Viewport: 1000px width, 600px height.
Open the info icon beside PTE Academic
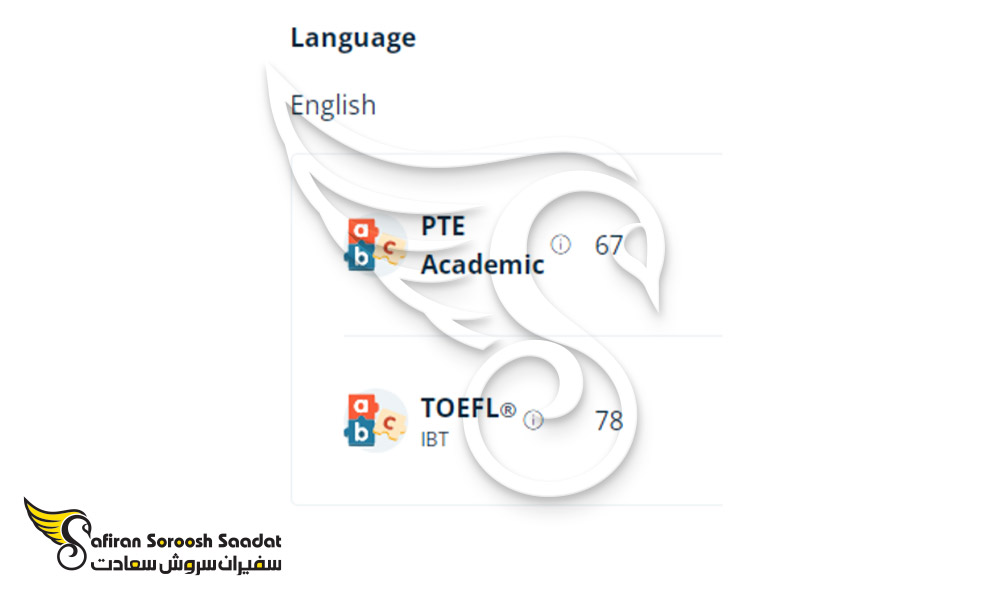561,244
